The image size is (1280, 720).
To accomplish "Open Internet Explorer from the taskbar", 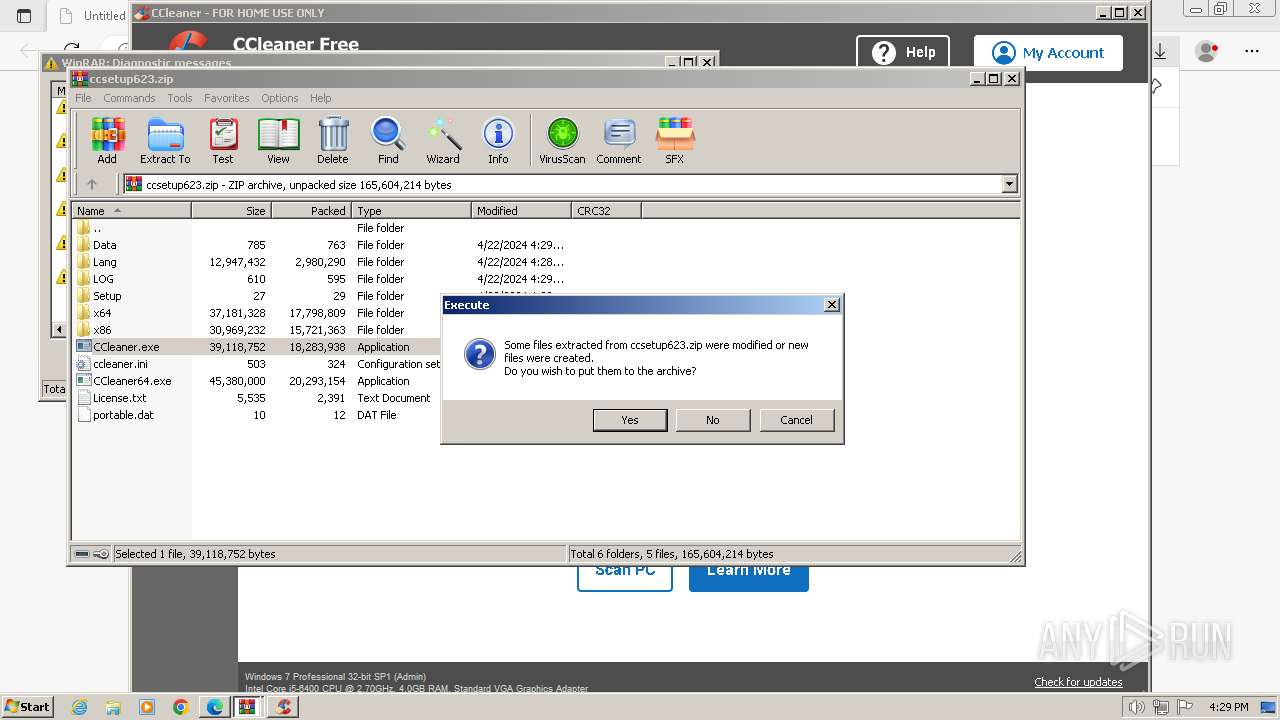I will click(79, 707).
